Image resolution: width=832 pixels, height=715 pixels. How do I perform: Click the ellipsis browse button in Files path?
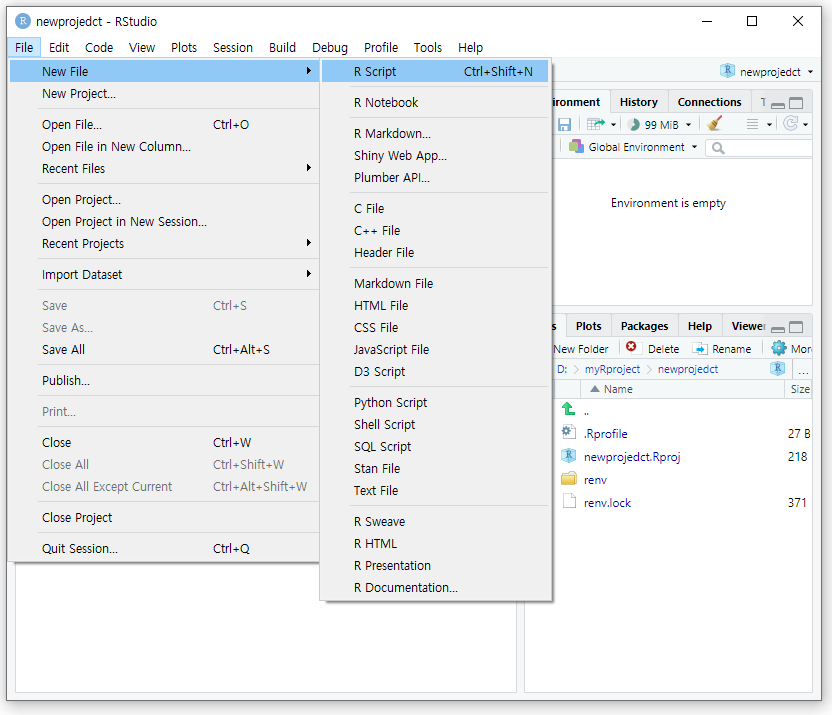click(x=803, y=369)
